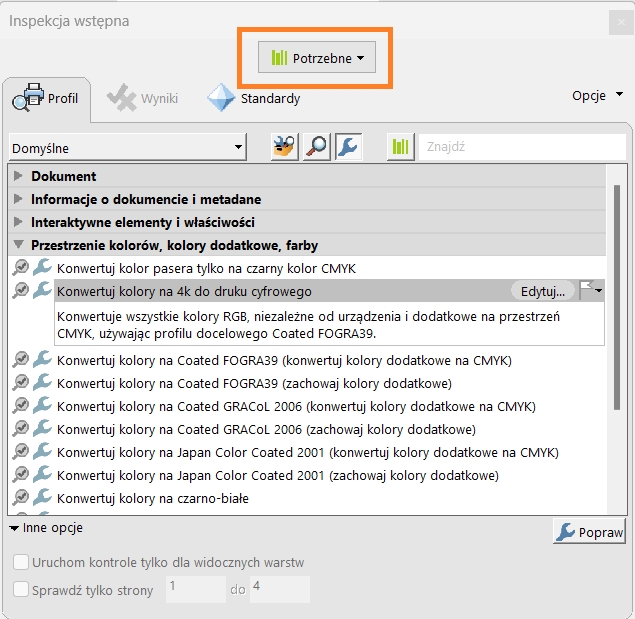This screenshot has height=619, width=635.
Task: Open the Opcje menu
Action: pyautogui.click(x=597, y=96)
